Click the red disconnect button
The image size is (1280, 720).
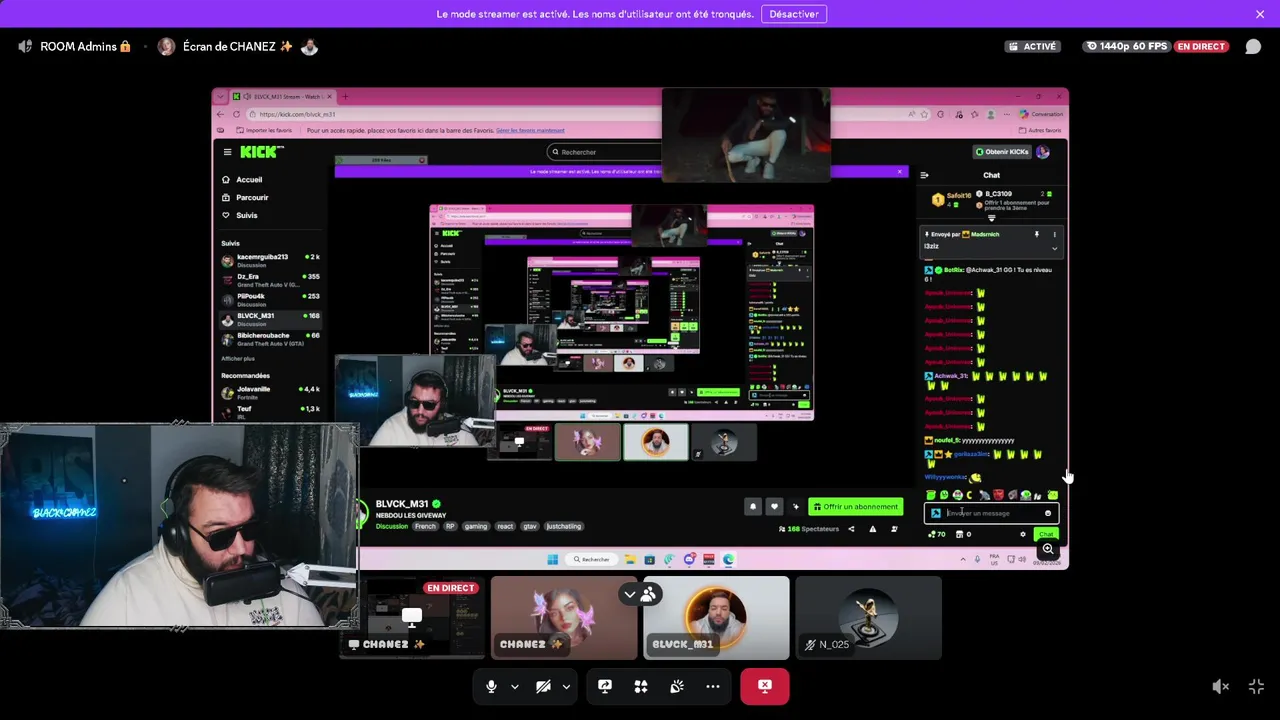pos(765,686)
